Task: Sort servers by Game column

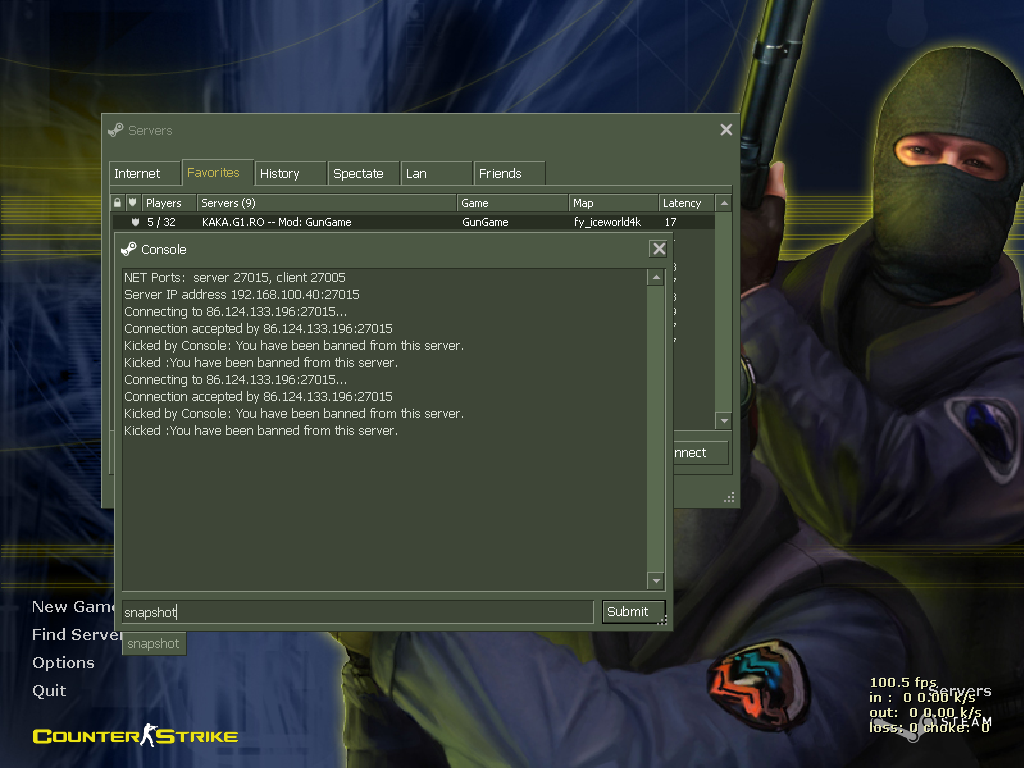Action: point(513,203)
